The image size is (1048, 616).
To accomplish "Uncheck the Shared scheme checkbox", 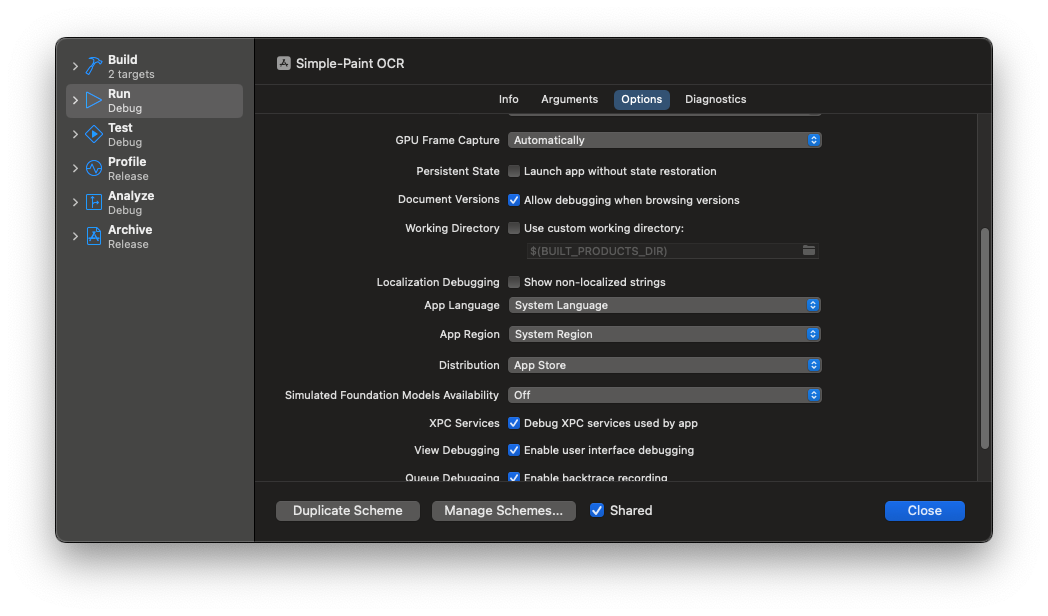I will (597, 510).
